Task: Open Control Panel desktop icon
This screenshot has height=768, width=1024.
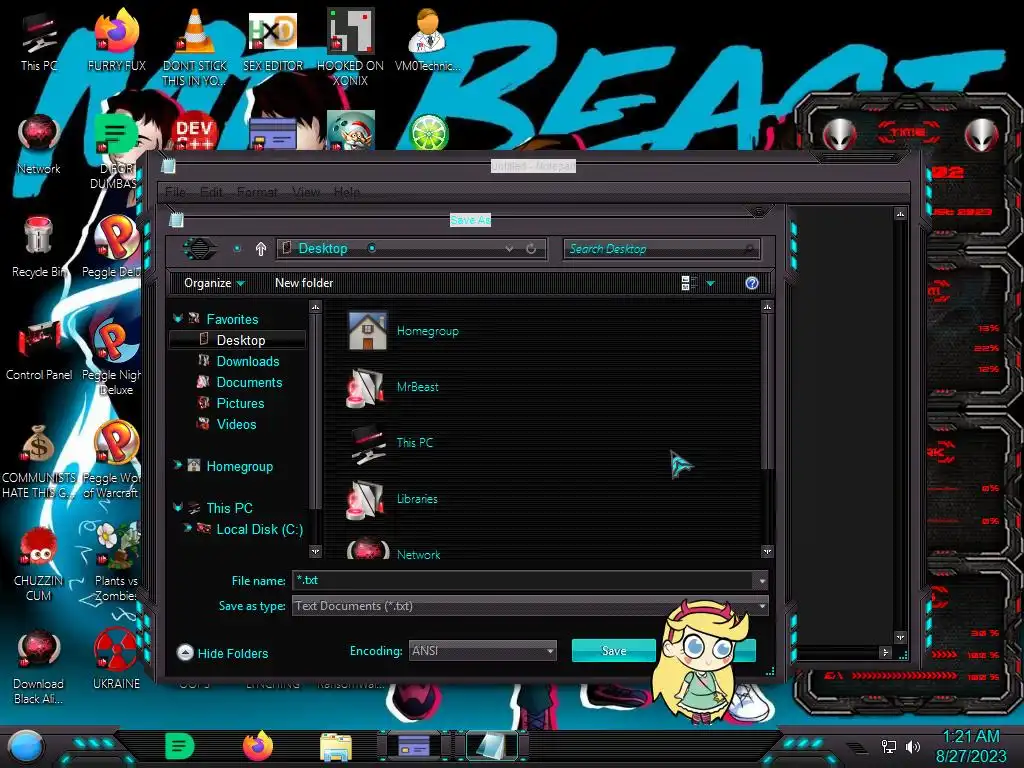Action: point(39,350)
